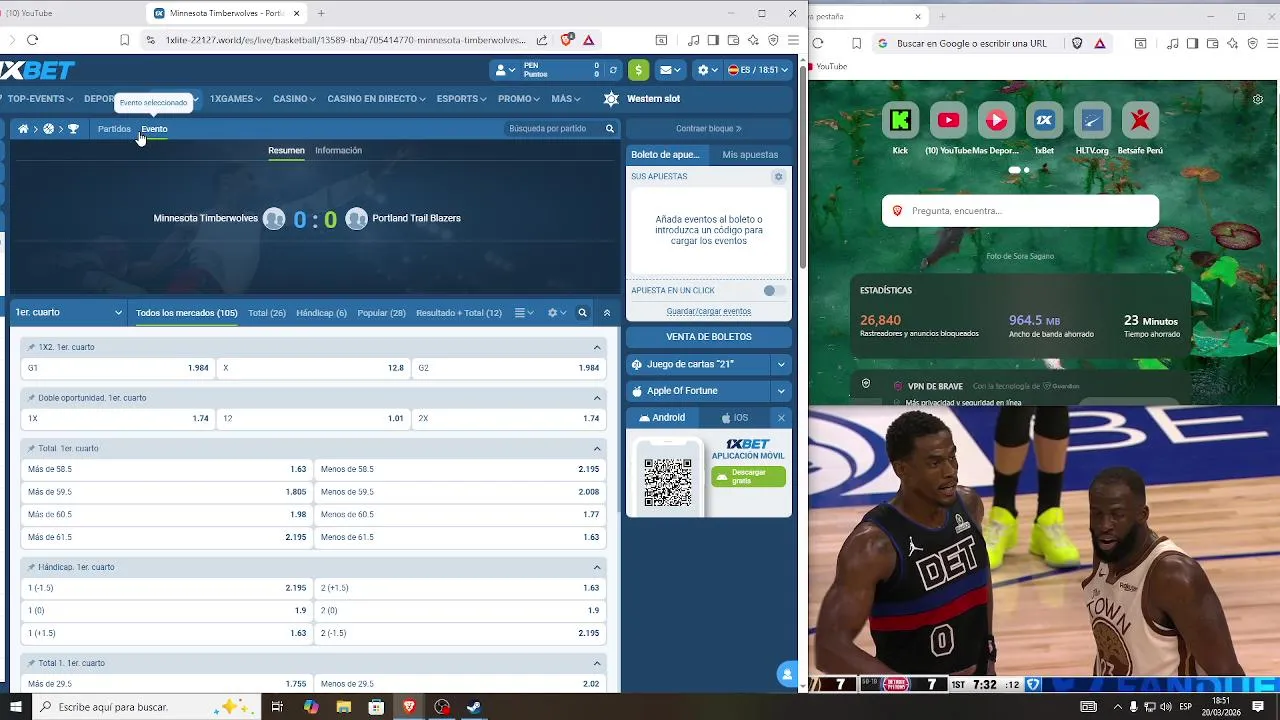Open the Mas Deportes shortcut tile
The image size is (1280, 720).
point(996,120)
